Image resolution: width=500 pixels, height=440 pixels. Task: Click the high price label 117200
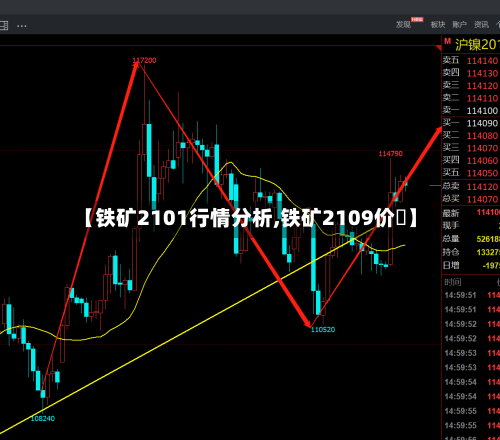(x=144, y=60)
